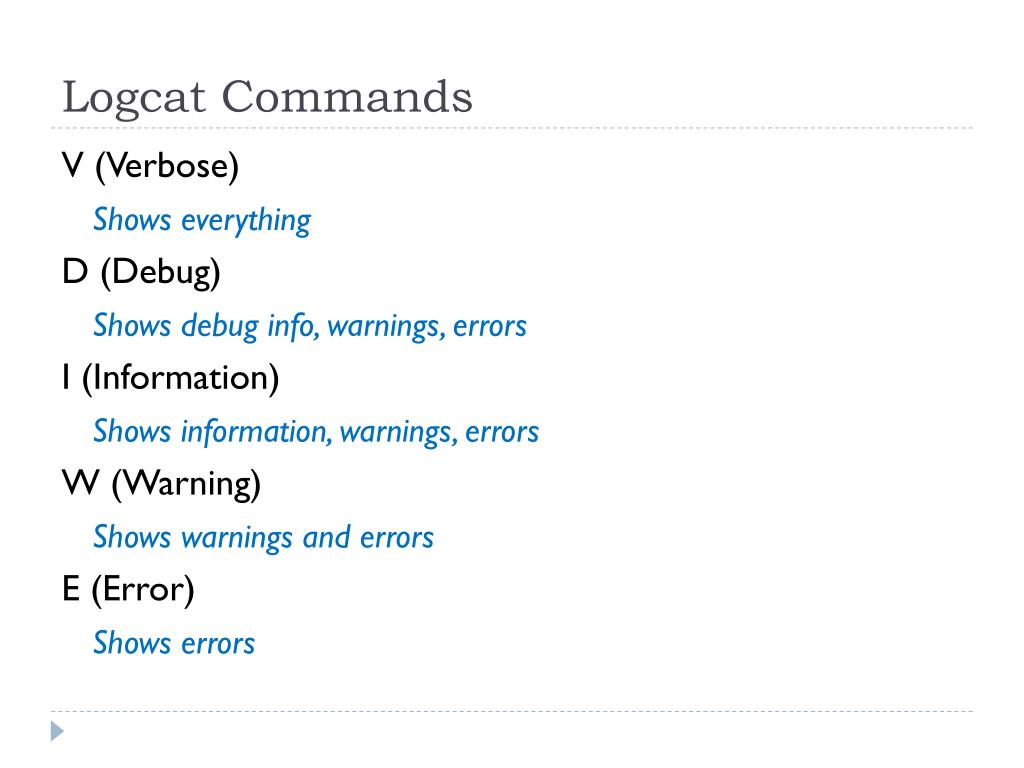Click the word information in blue text
This screenshot has width=1024, height=768.
[254, 432]
